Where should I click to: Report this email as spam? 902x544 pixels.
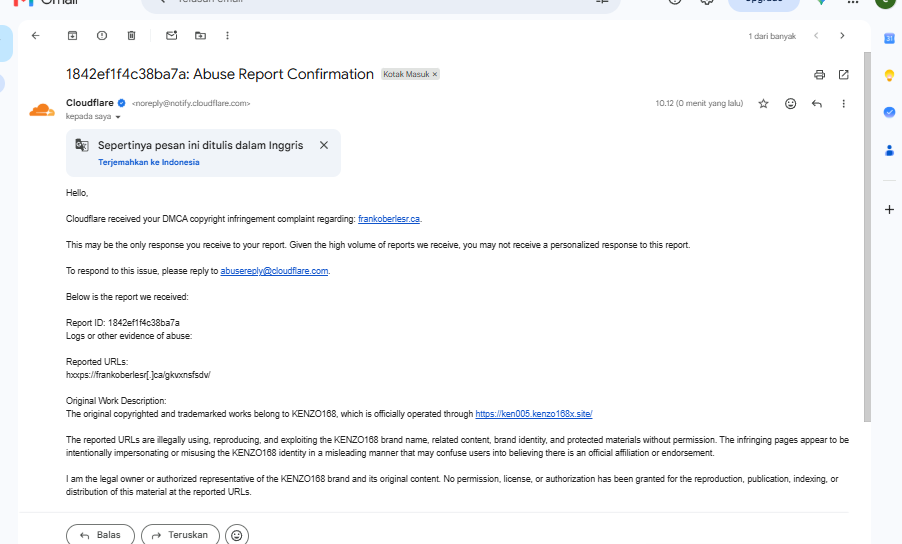tap(102, 36)
